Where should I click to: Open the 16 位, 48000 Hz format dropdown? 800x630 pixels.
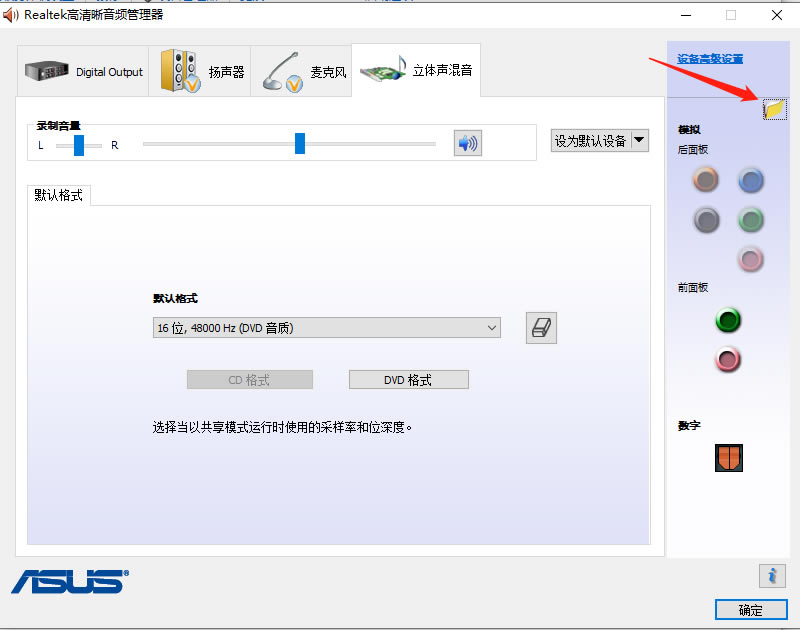(x=326, y=328)
